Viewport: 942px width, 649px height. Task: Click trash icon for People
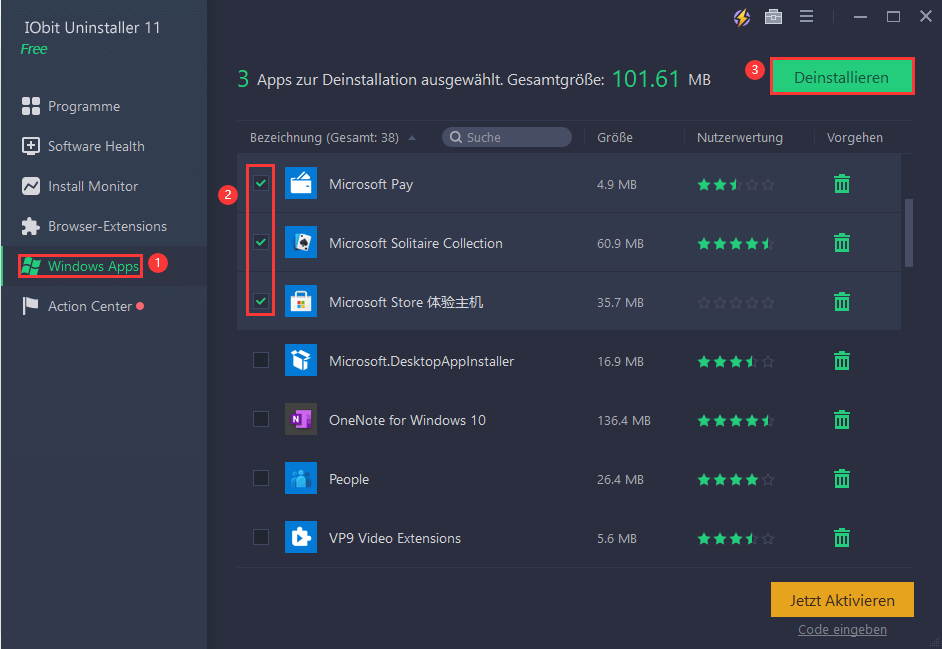click(x=842, y=479)
